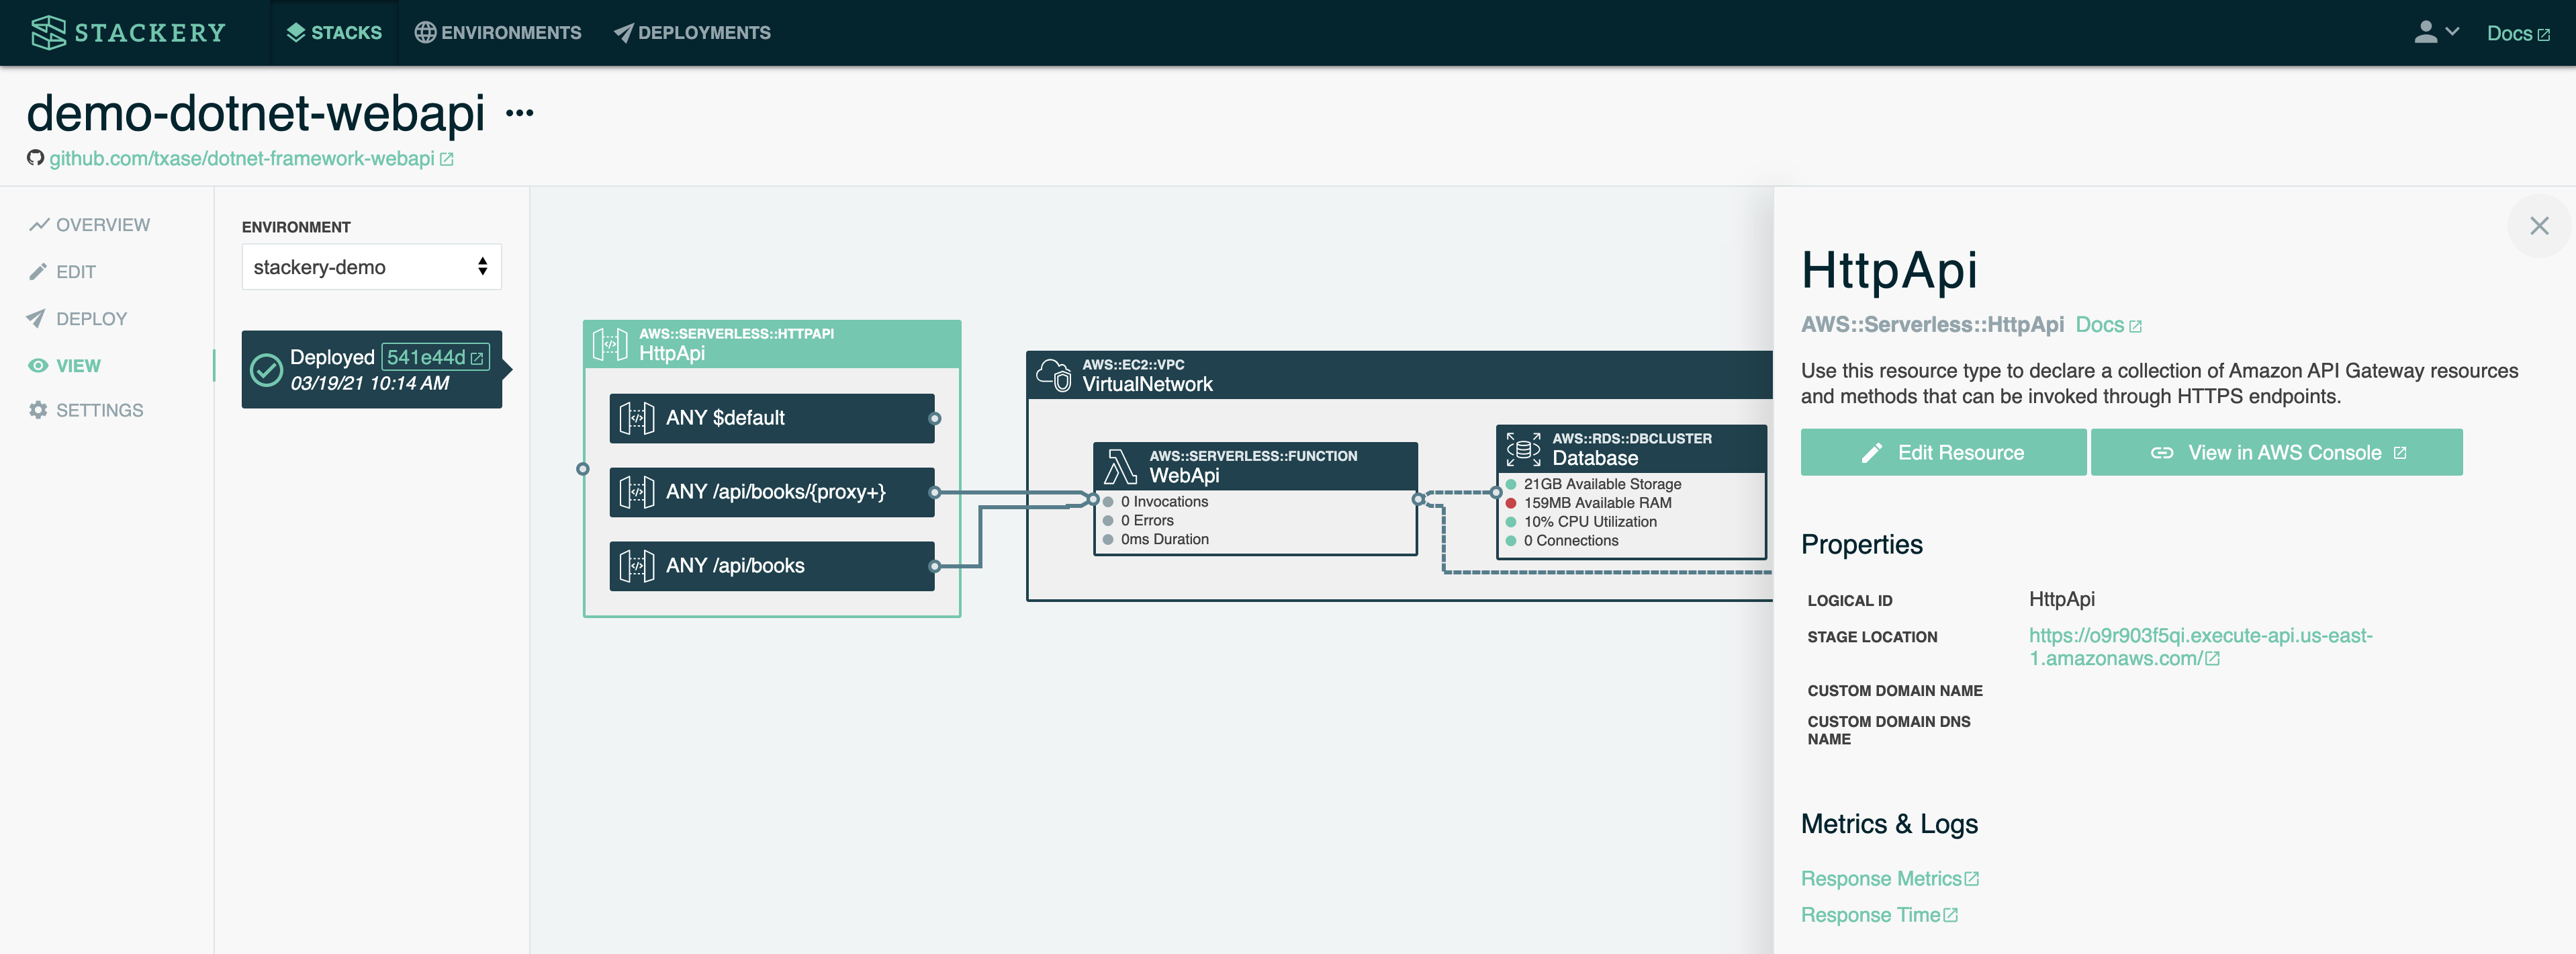Click the VirtualNetwork VPC cloud icon

click(x=1054, y=375)
